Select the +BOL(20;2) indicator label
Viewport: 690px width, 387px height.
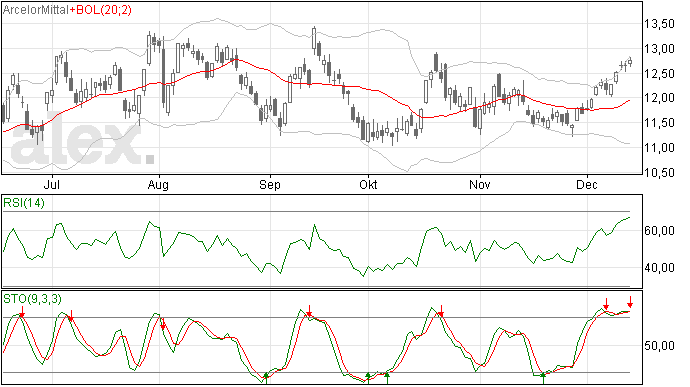100,10
